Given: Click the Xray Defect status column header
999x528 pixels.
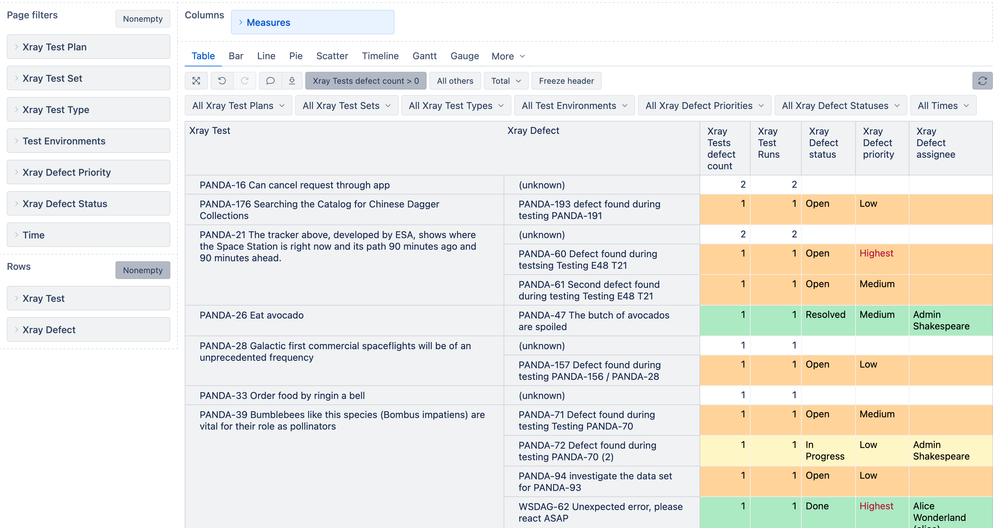Looking at the screenshot, I should coord(823,143).
